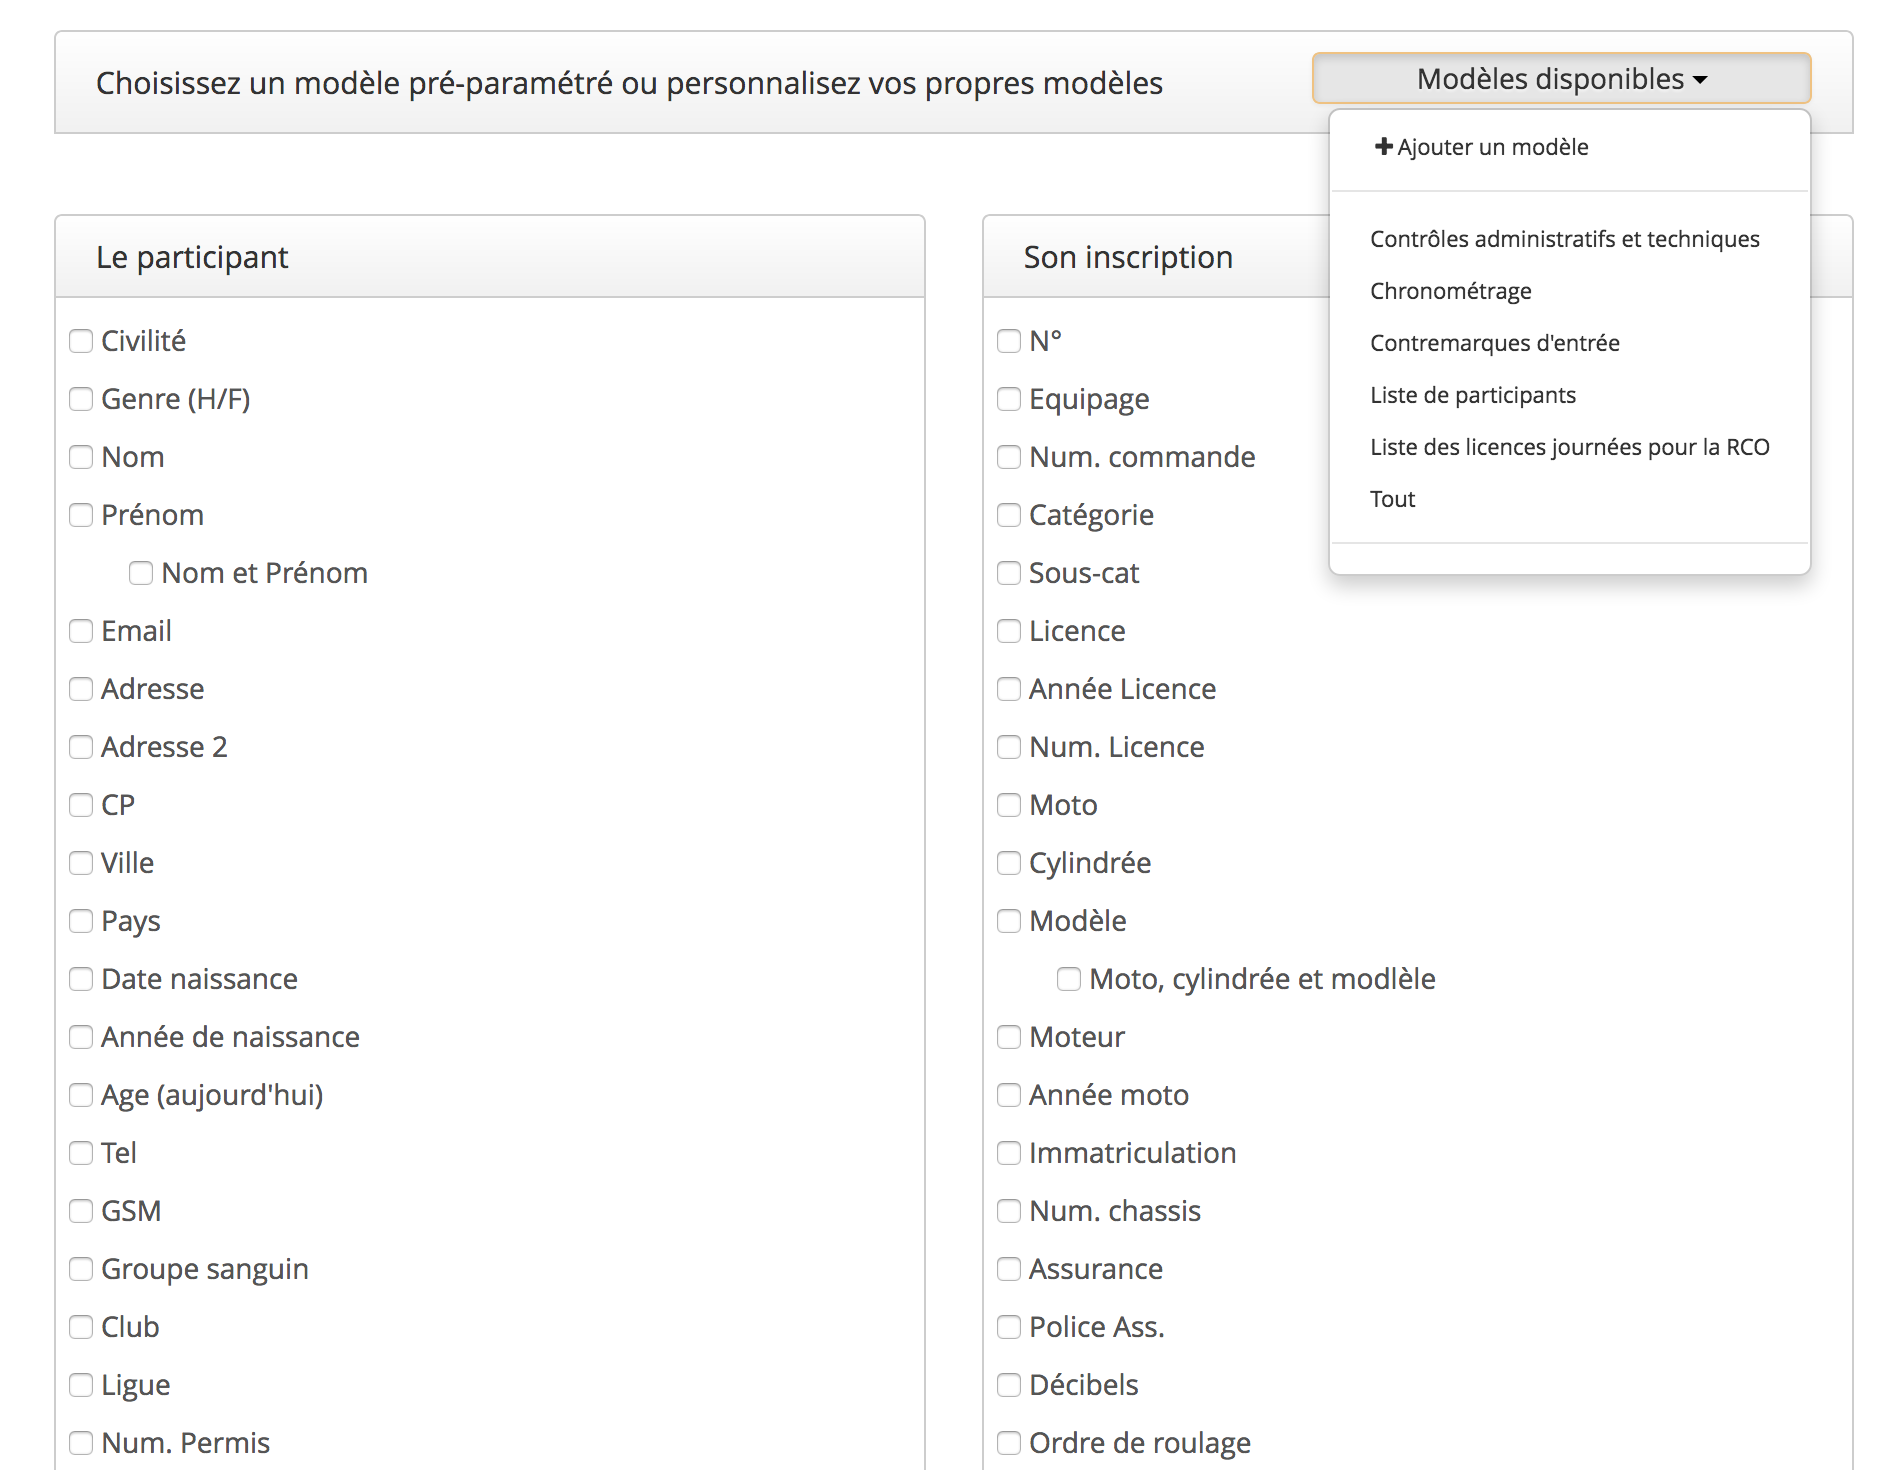The image size is (1900, 1470).
Task: Check the Date naissance box
Action: (x=81, y=979)
